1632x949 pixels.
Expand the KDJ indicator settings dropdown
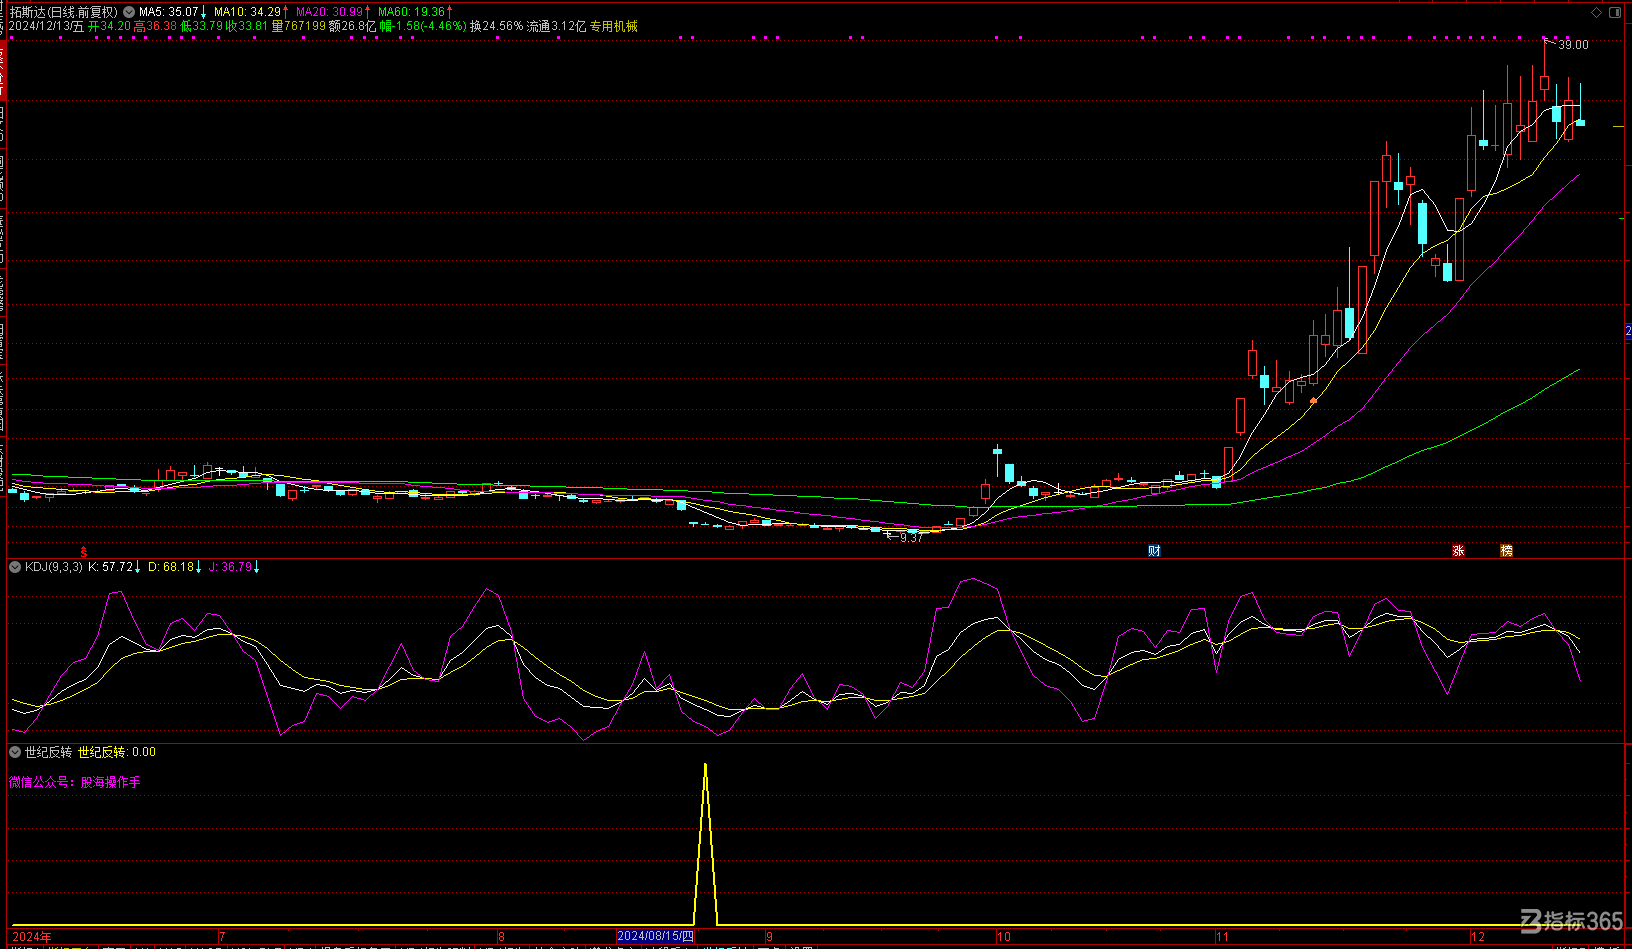pos(15,567)
